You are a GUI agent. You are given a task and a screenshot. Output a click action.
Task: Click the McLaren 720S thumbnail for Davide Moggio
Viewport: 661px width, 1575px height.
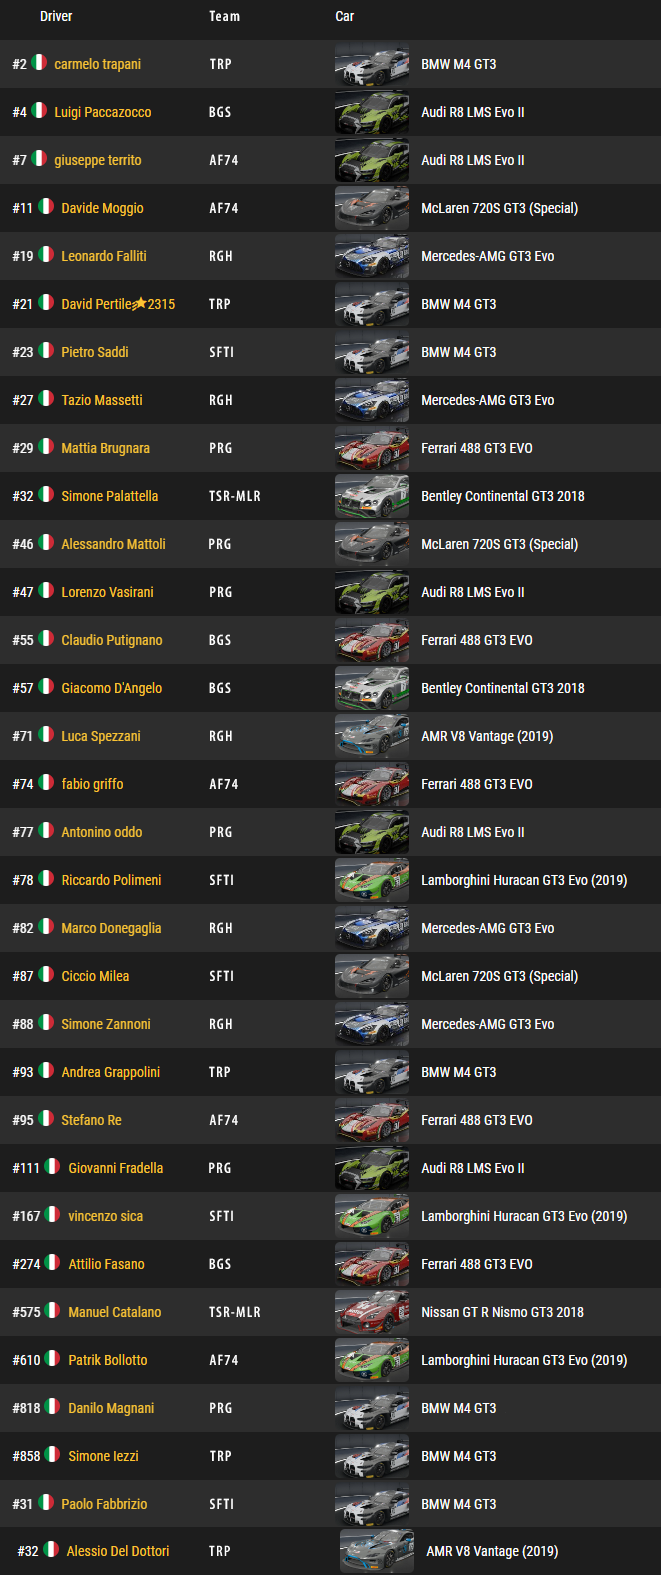[372, 208]
